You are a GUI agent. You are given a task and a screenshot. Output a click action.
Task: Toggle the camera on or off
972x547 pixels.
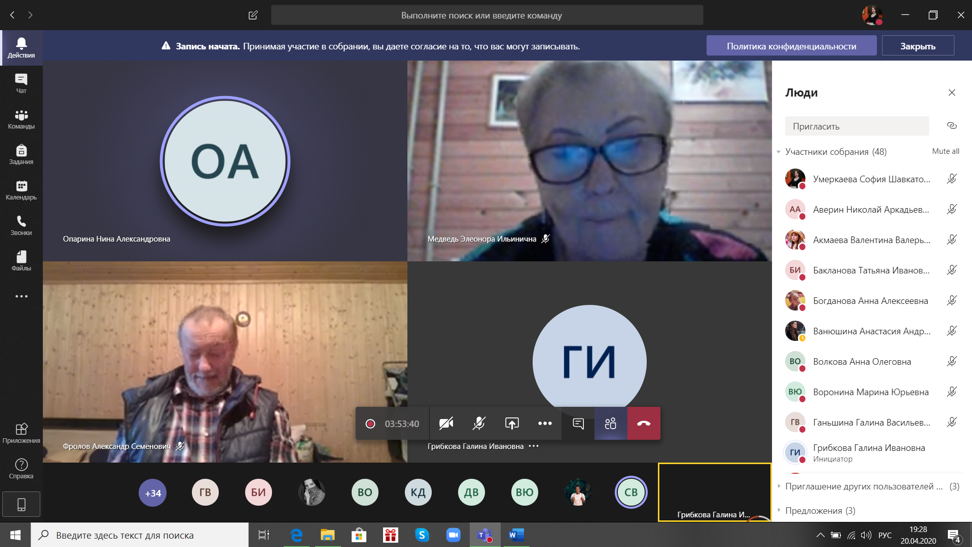tap(446, 424)
